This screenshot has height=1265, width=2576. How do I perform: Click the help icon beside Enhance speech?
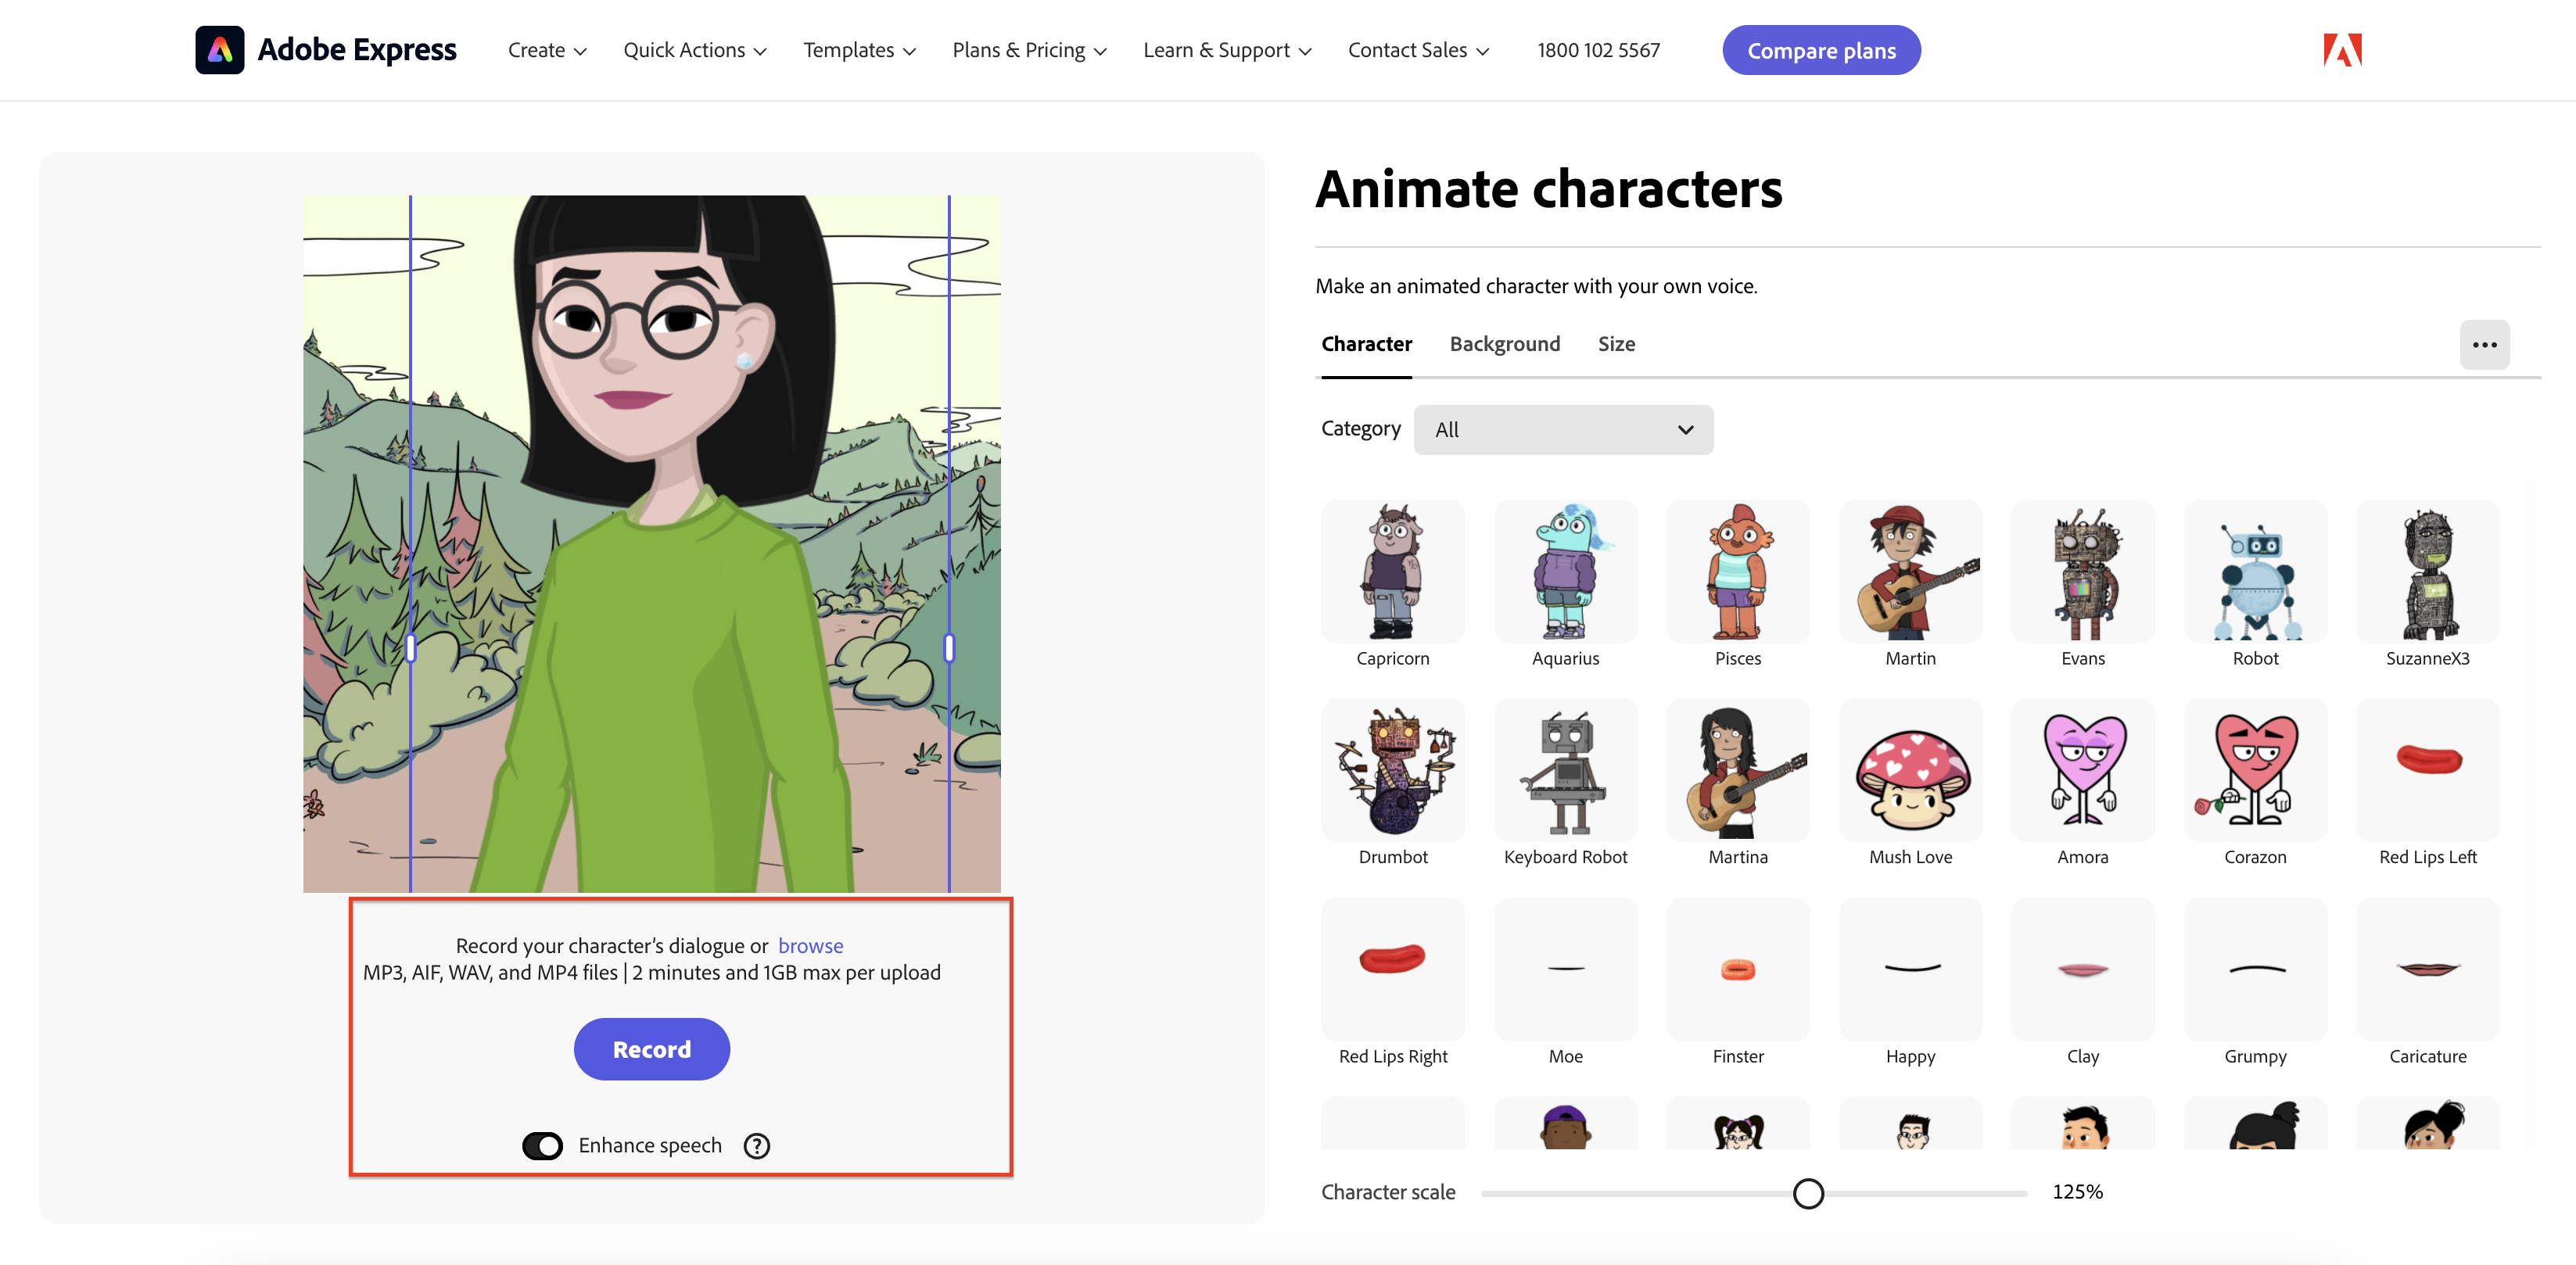click(x=756, y=1146)
